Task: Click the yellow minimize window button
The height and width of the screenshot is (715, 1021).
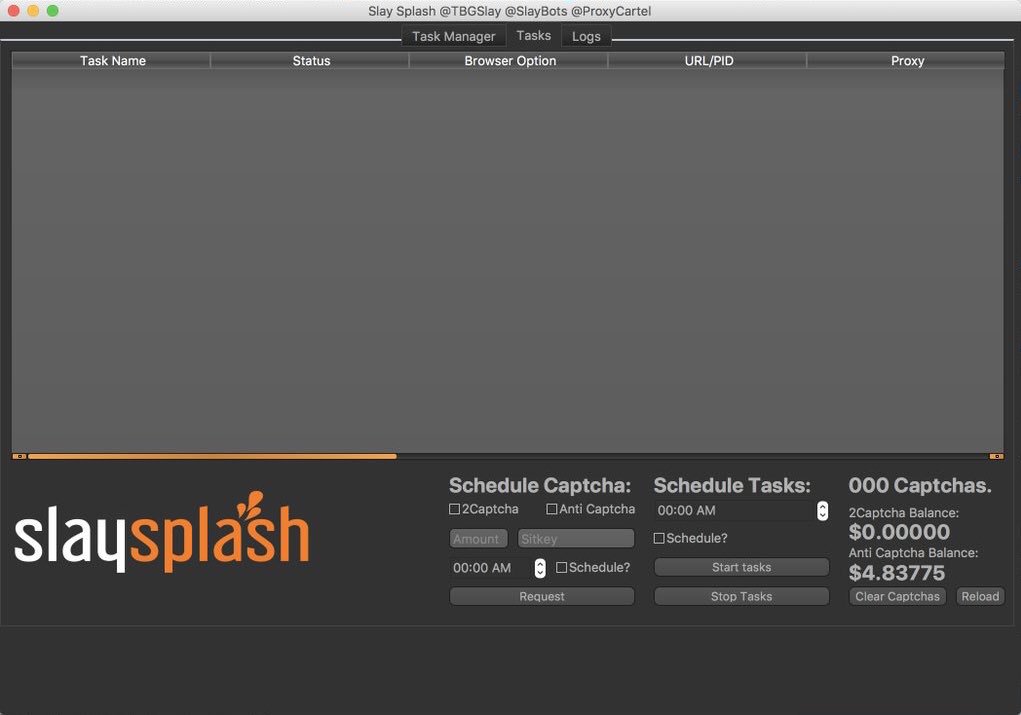Action: 33,10
